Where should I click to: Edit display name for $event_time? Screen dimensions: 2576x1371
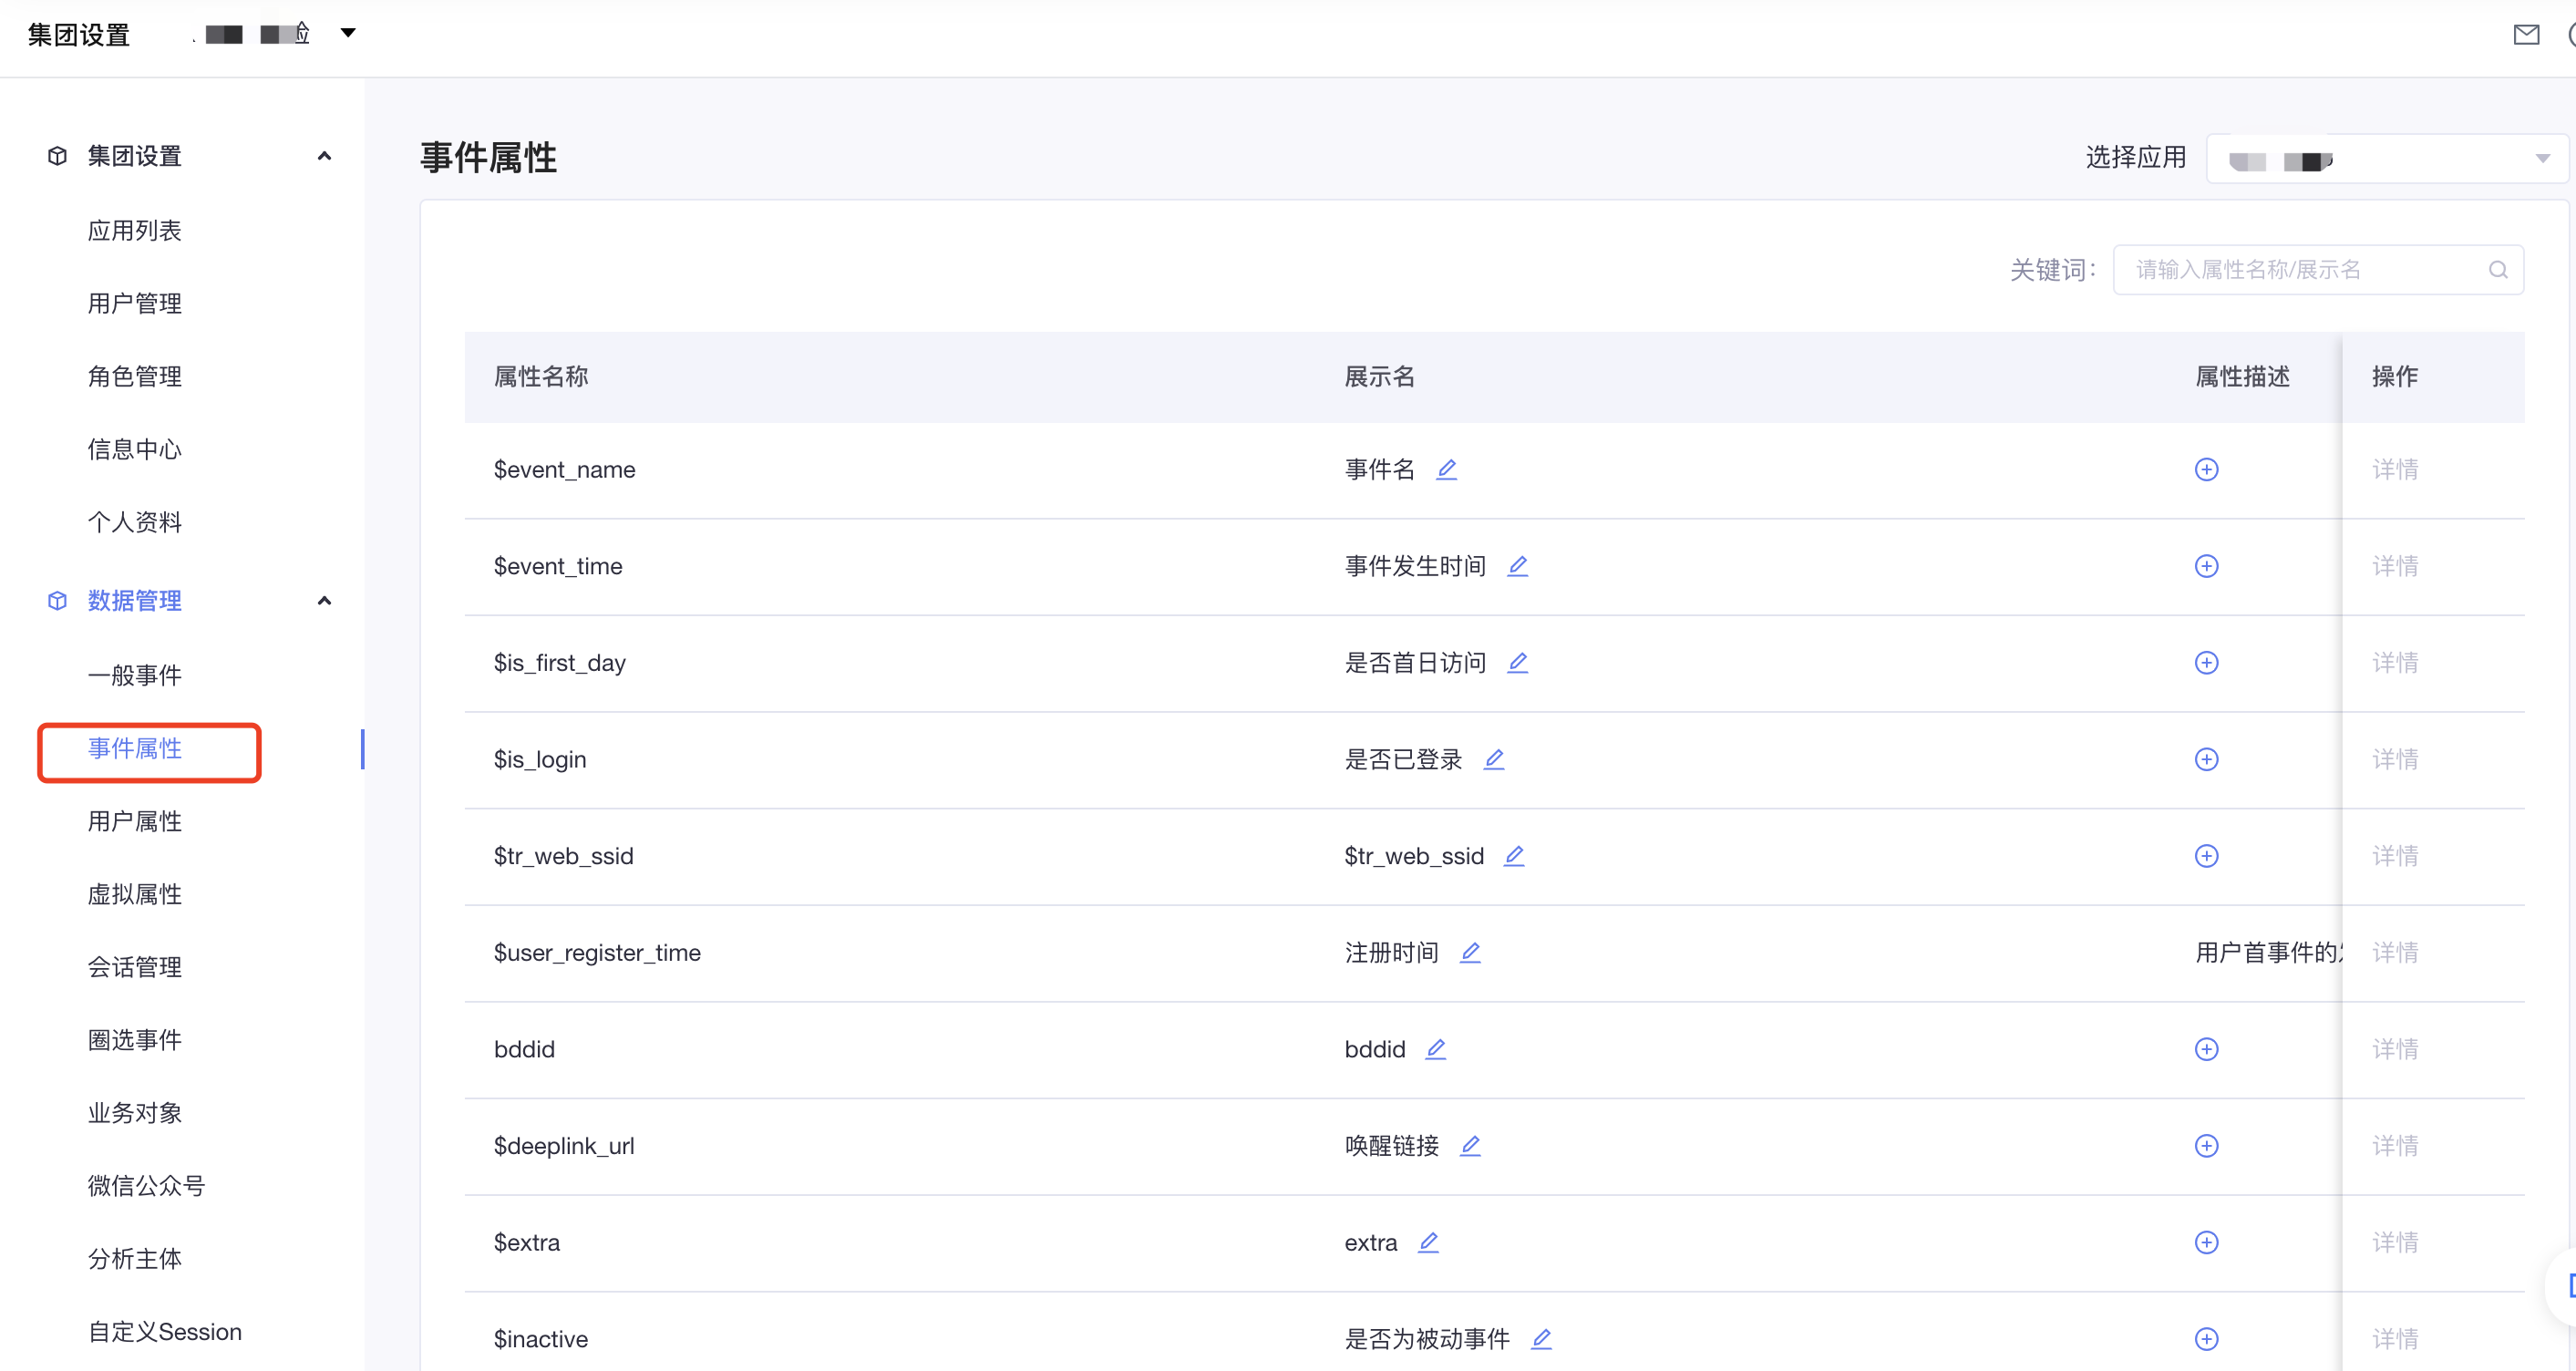pyautogui.click(x=1517, y=566)
